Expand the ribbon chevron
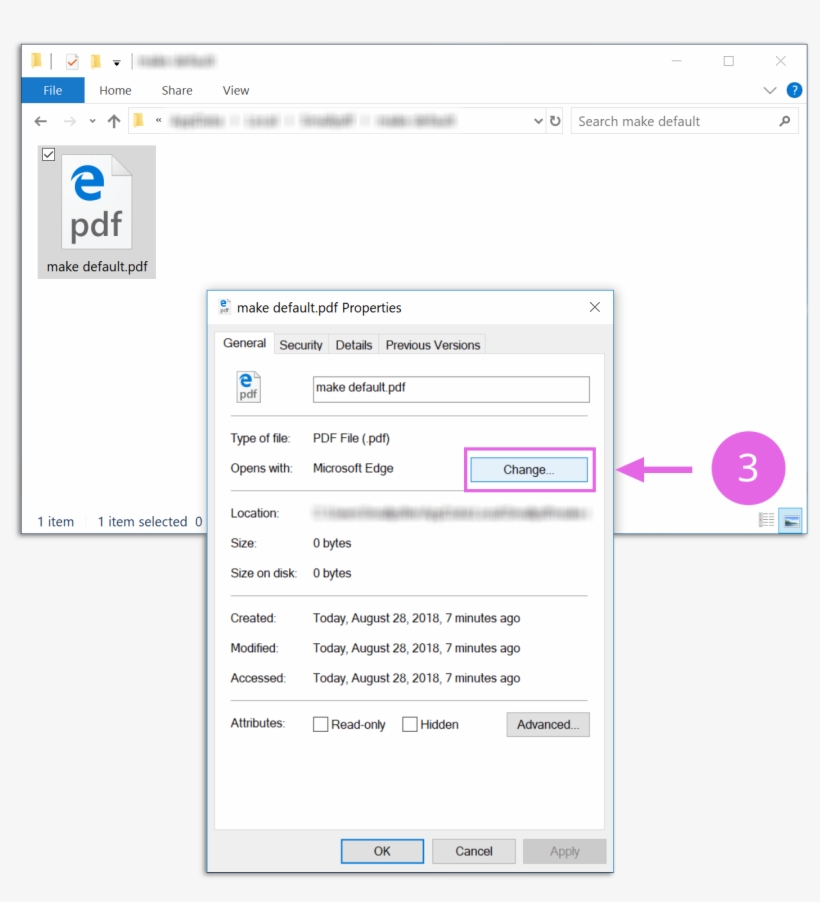 click(770, 90)
